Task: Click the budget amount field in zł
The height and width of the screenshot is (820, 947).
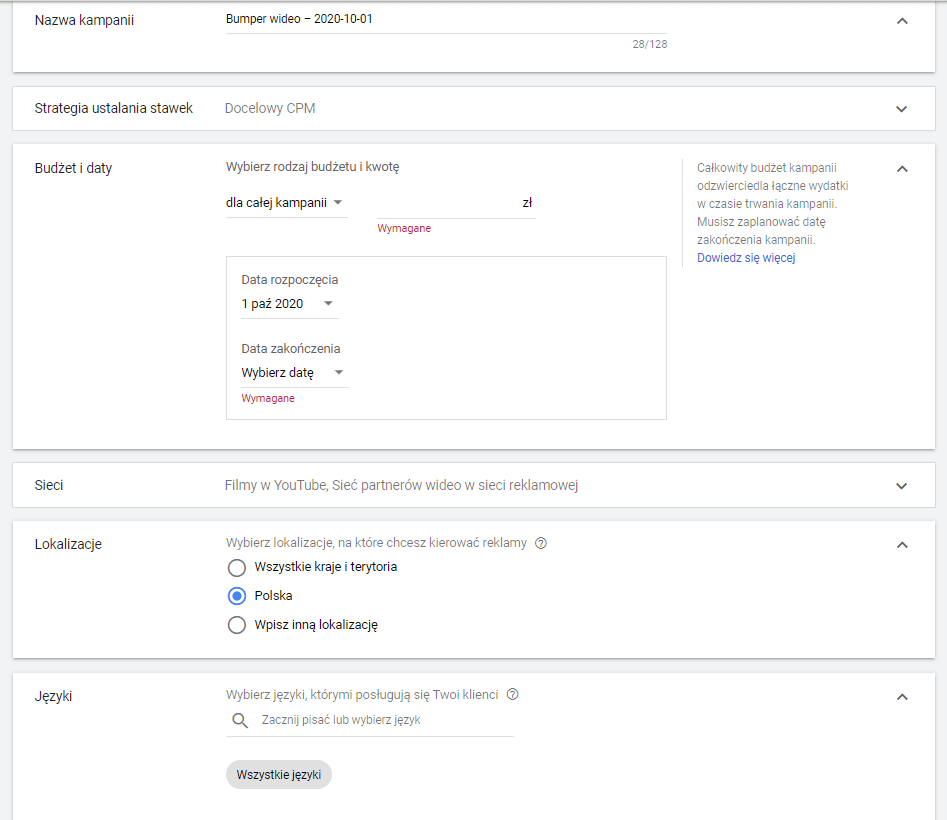Action: click(x=446, y=203)
